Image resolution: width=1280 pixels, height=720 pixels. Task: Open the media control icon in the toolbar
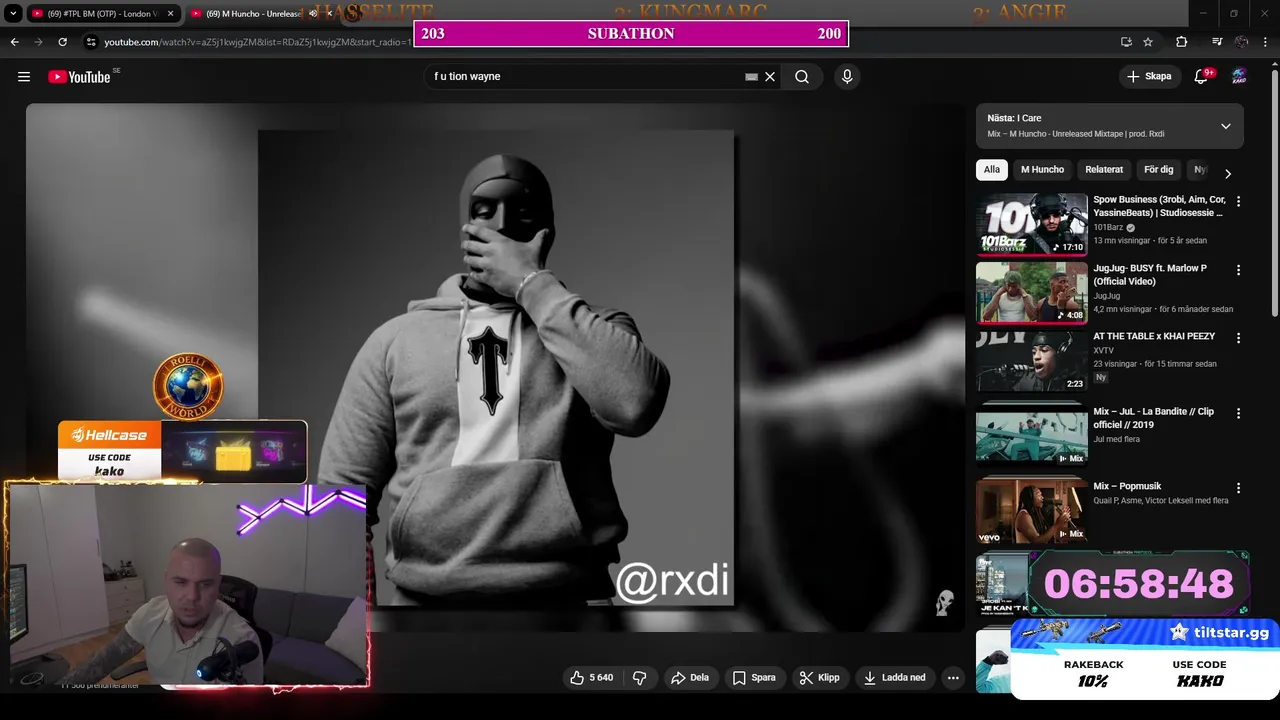click(1217, 42)
